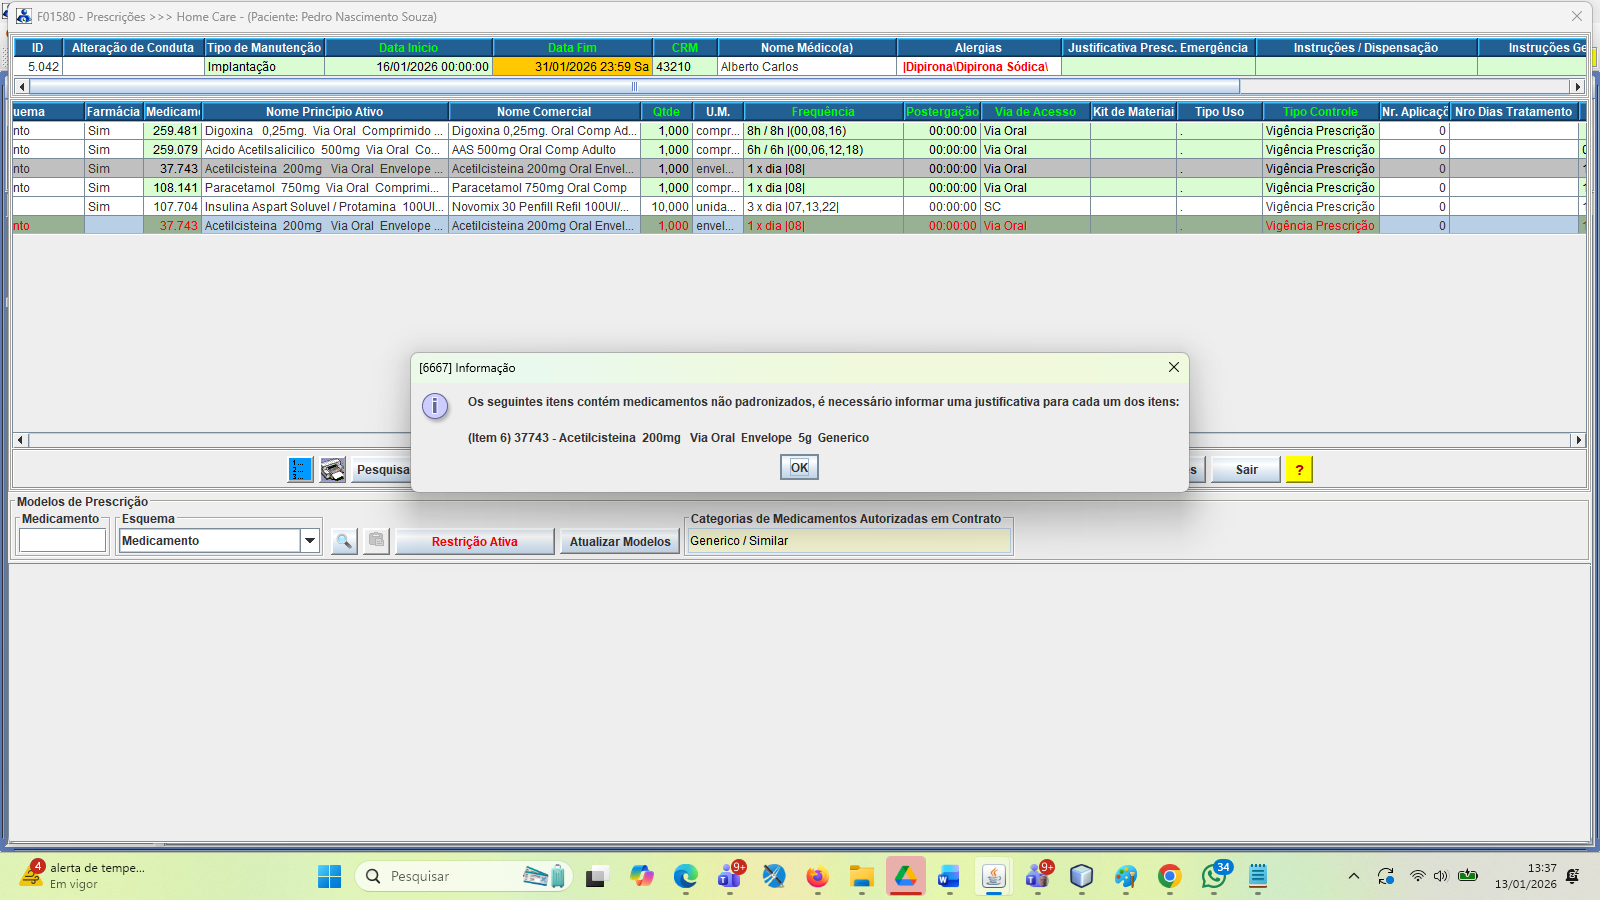Click the Sair button
Image resolution: width=1600 pixels, height=900 pixels.
[1246, 470]
